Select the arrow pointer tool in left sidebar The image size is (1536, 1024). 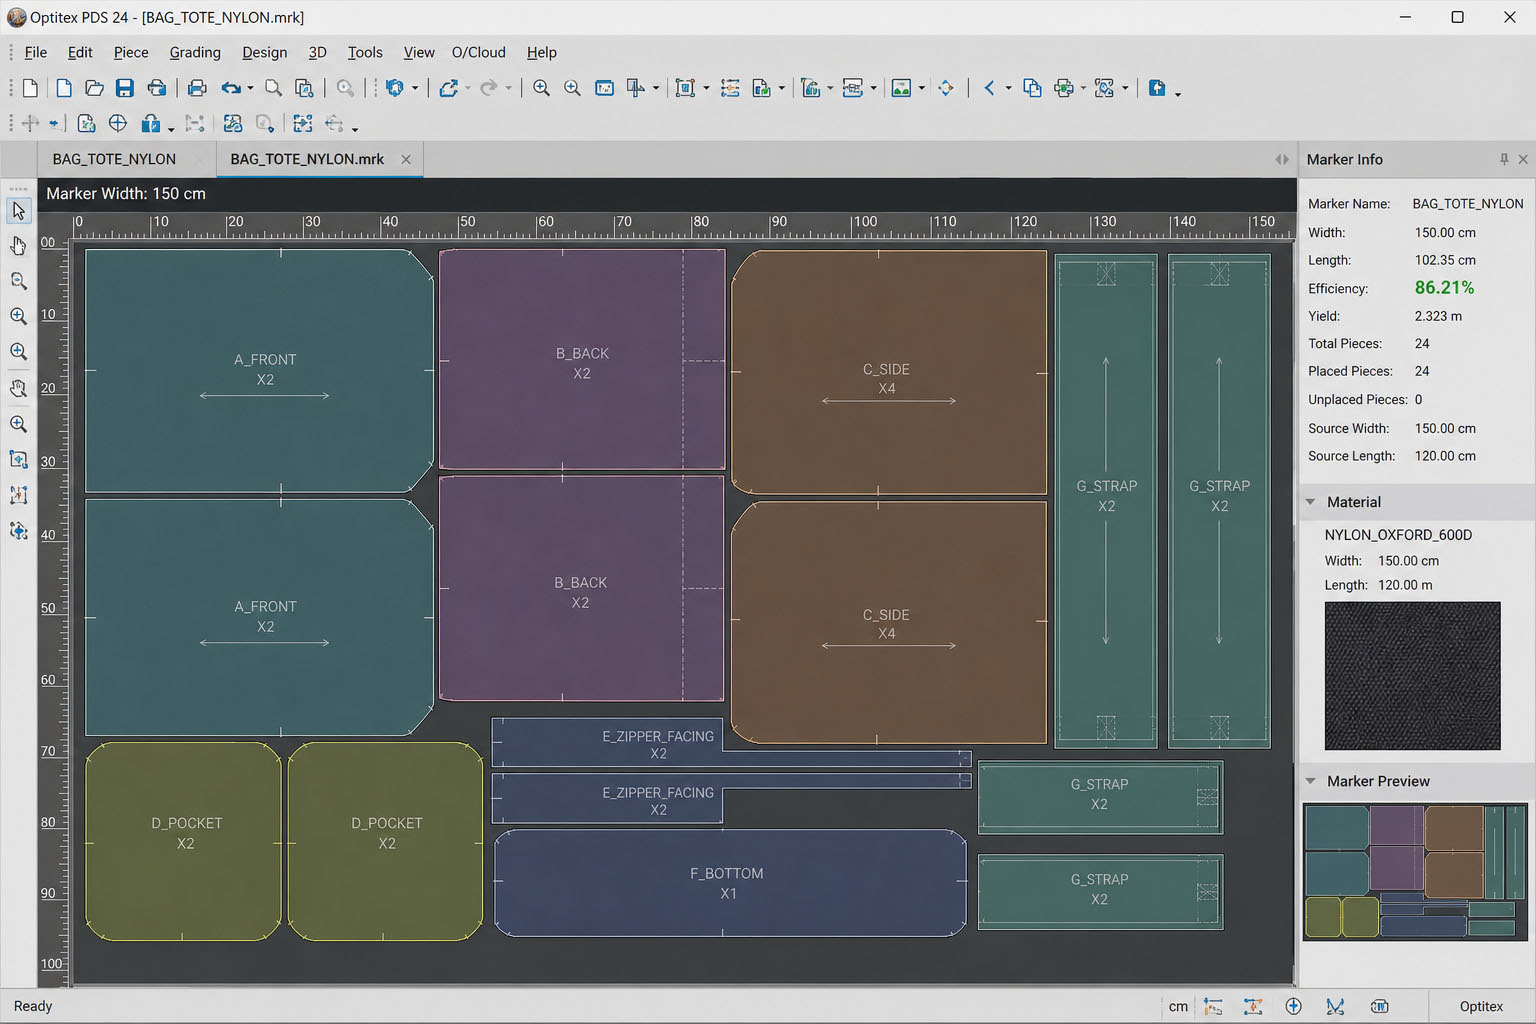[x=18, y=211]
